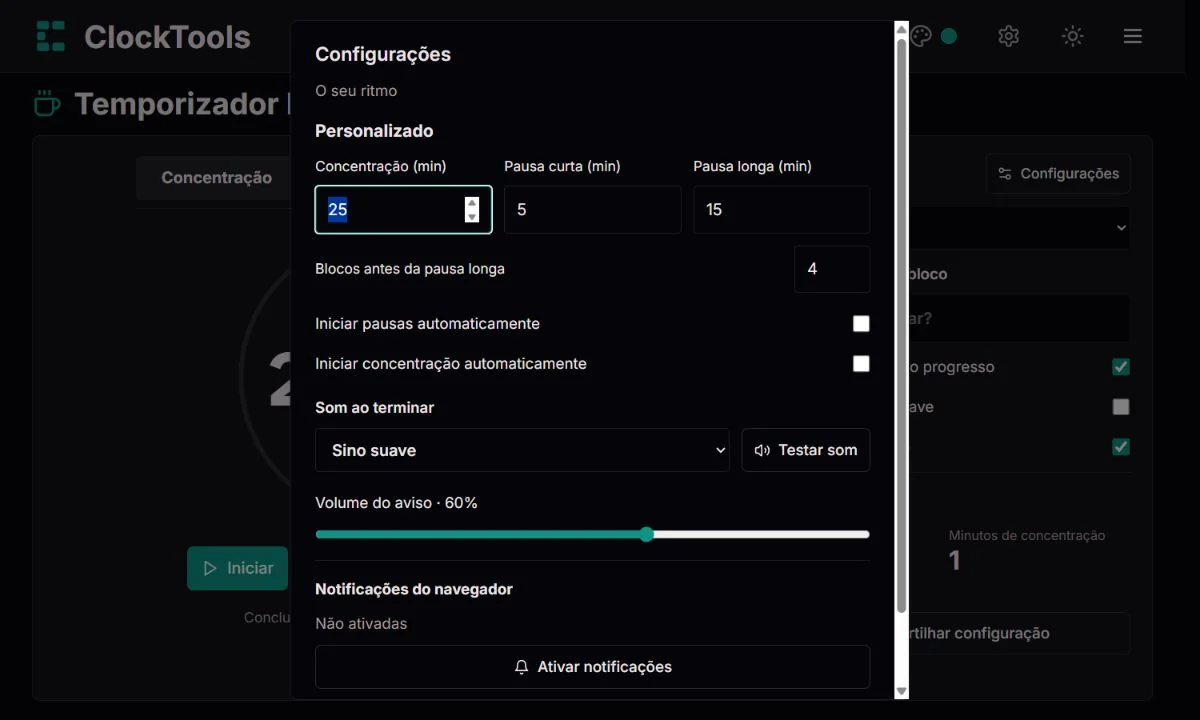Click the background Configurações button
The width and height of the screenshot is (1200, 720).
click(1058, 174)
